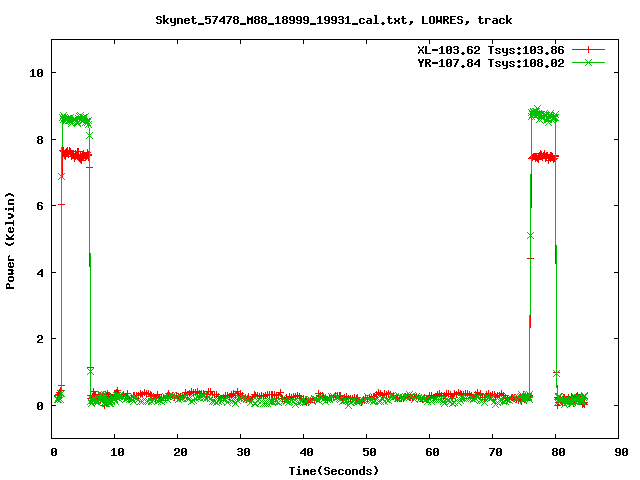Select the YR-107.84 Tsys:108.02 legend entry
This screenshot has height=480, width=640.
point(491,63)
